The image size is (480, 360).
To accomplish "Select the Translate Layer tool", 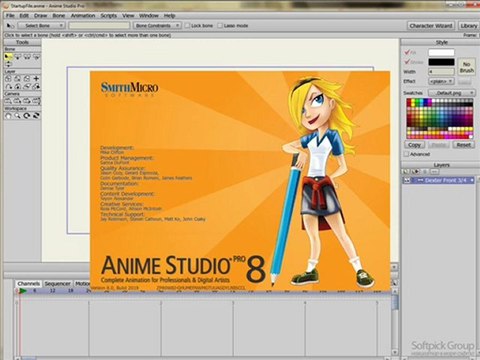I will click(x=8, y=79).
